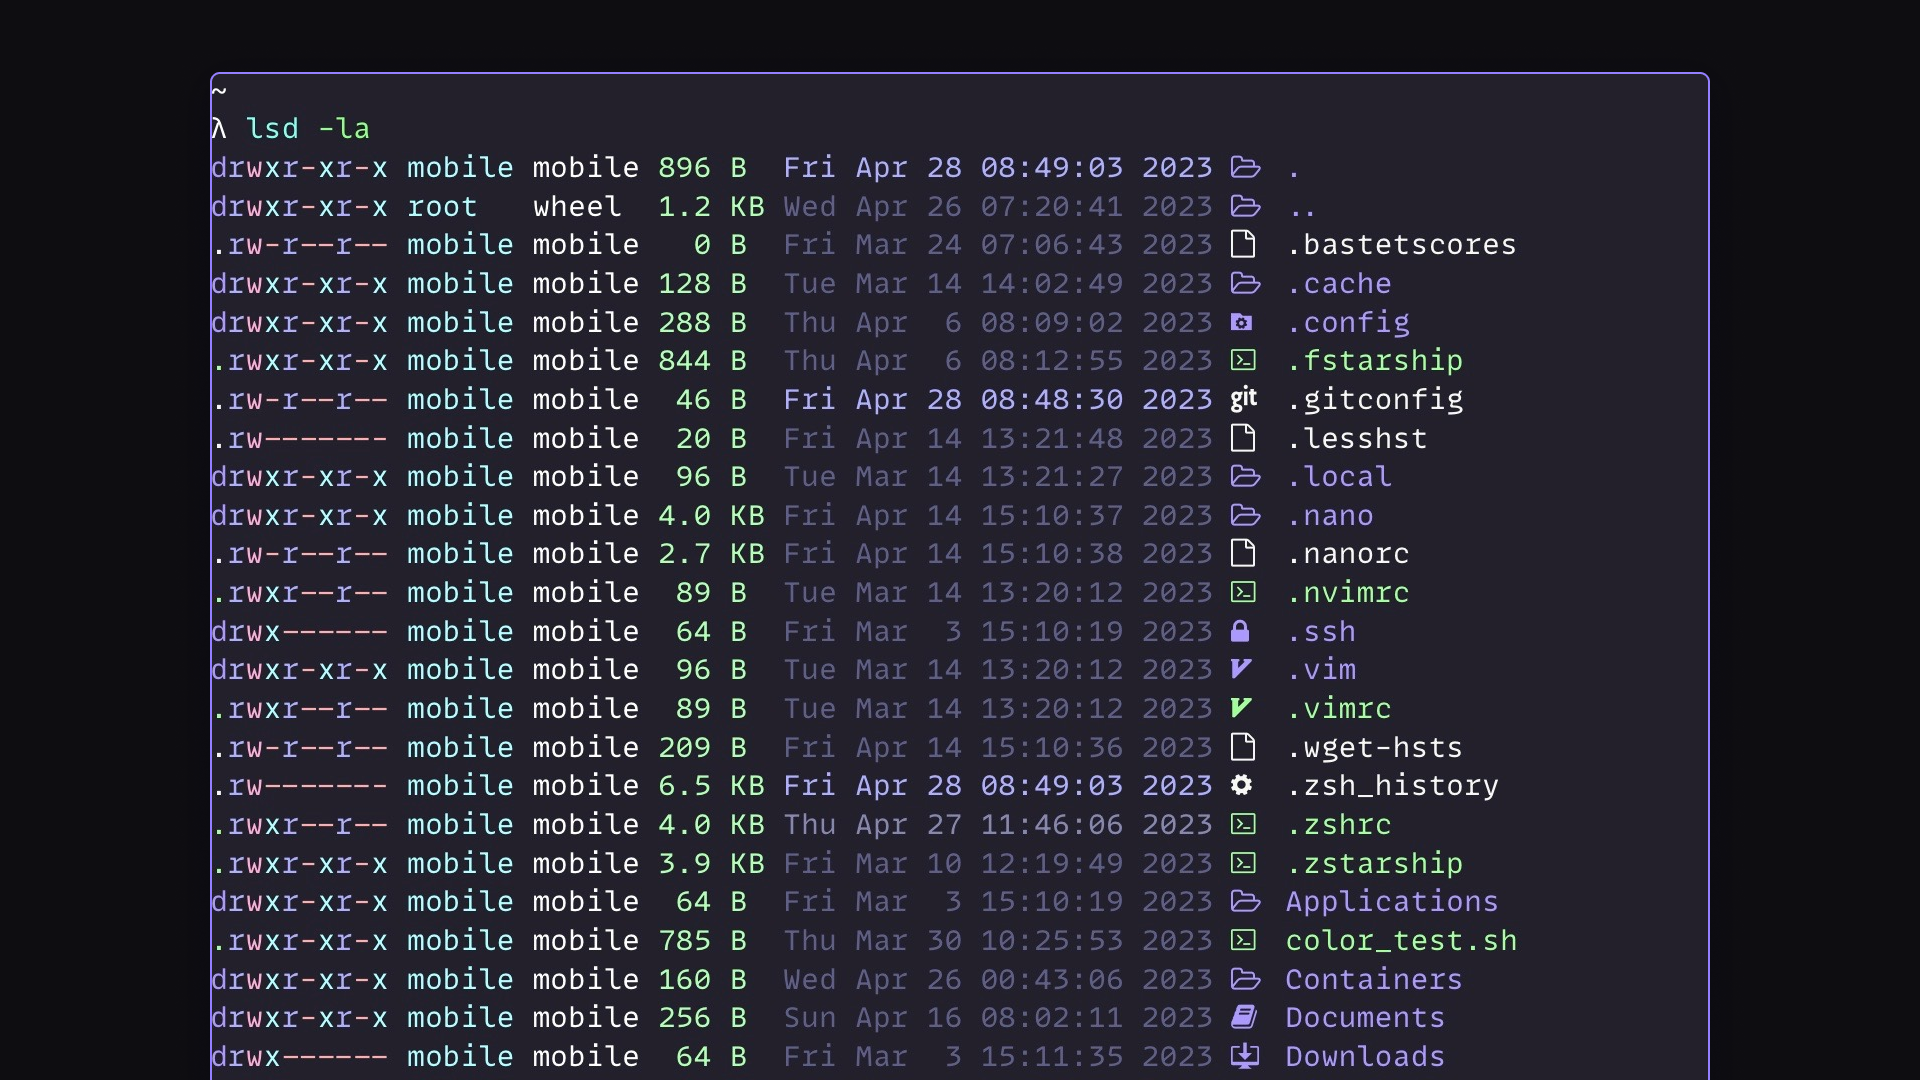Click the vim folder icon beside .vim
The width and height of the screenshot is (1920, 1080).
[x=1241, y=669]
